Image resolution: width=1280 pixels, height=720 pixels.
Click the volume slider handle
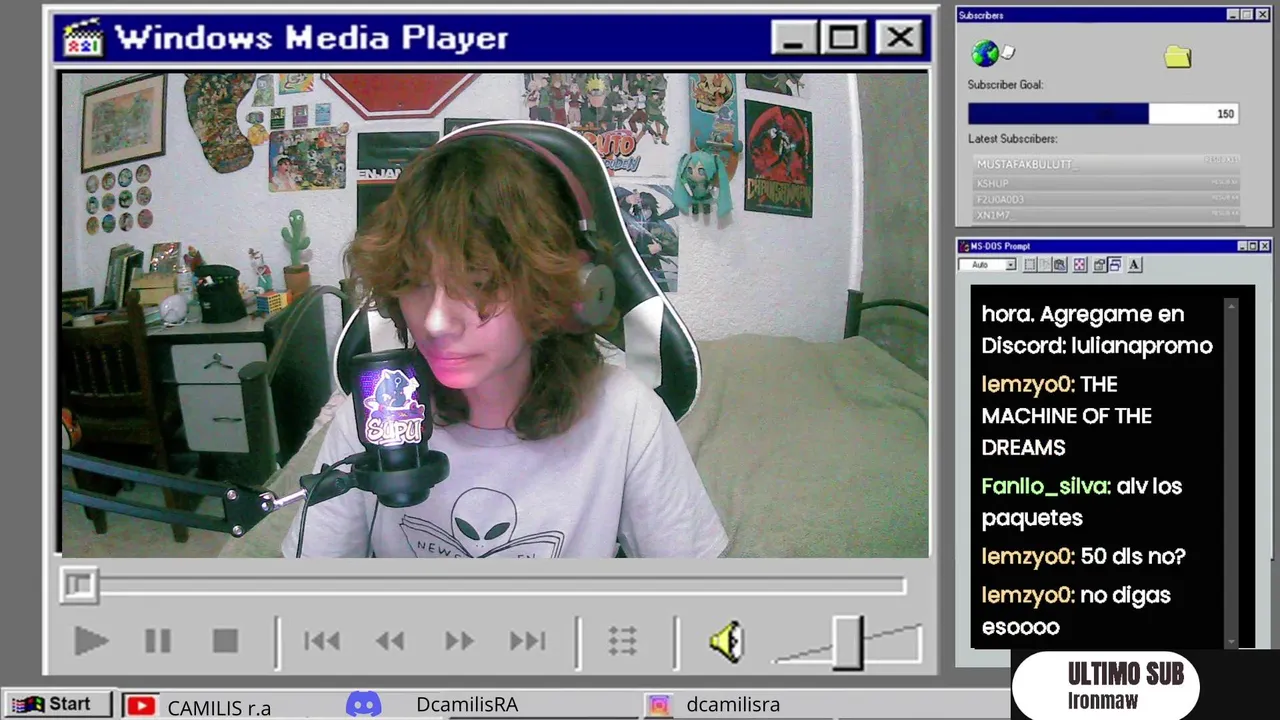point(848,642)
